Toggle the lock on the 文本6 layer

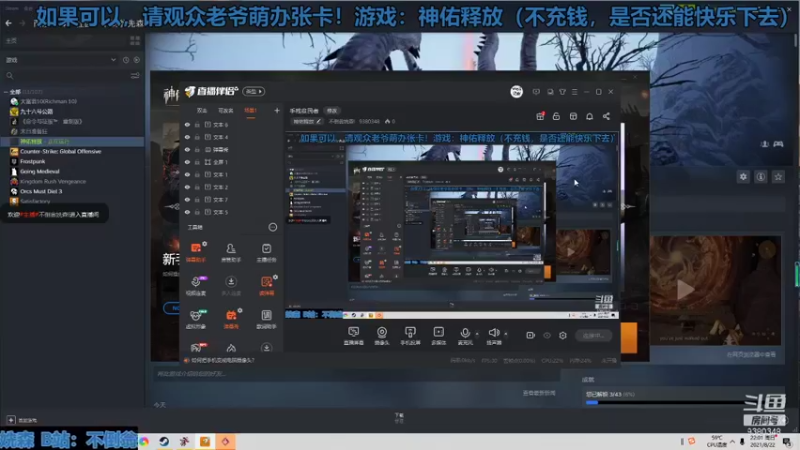tap(197, 124)
